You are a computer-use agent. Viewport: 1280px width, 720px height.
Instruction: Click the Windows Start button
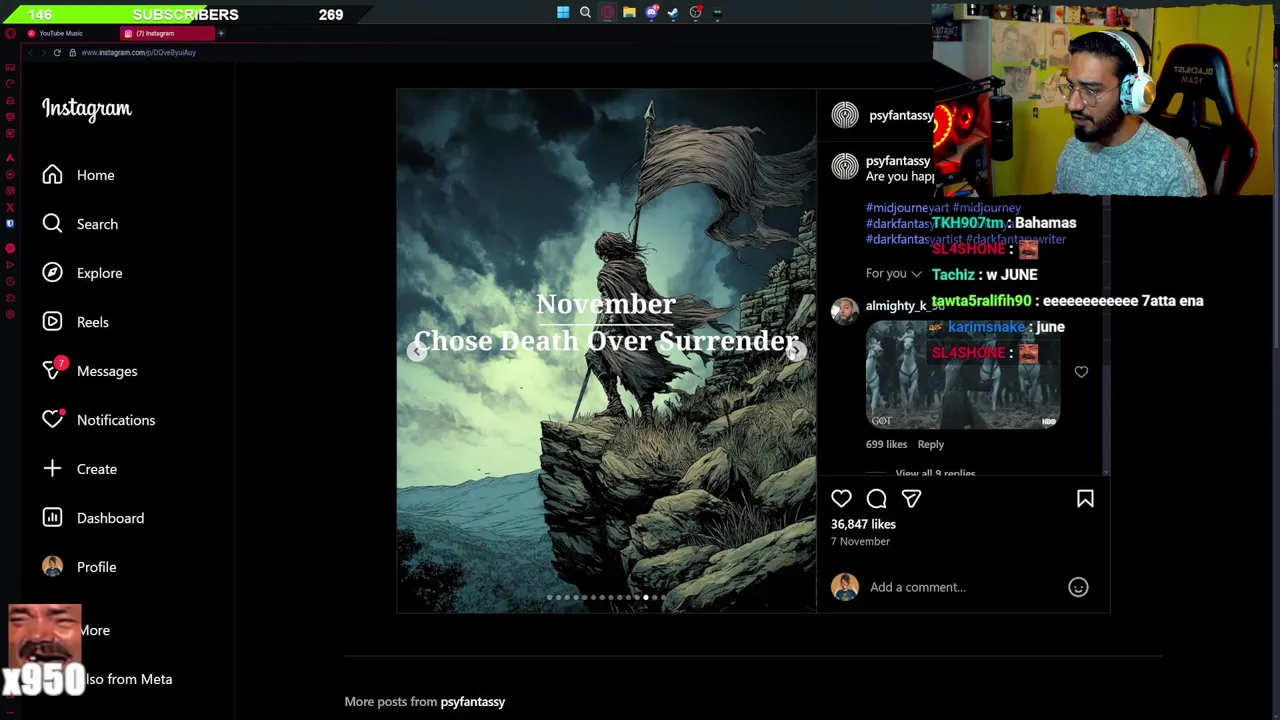click(563, 13)
